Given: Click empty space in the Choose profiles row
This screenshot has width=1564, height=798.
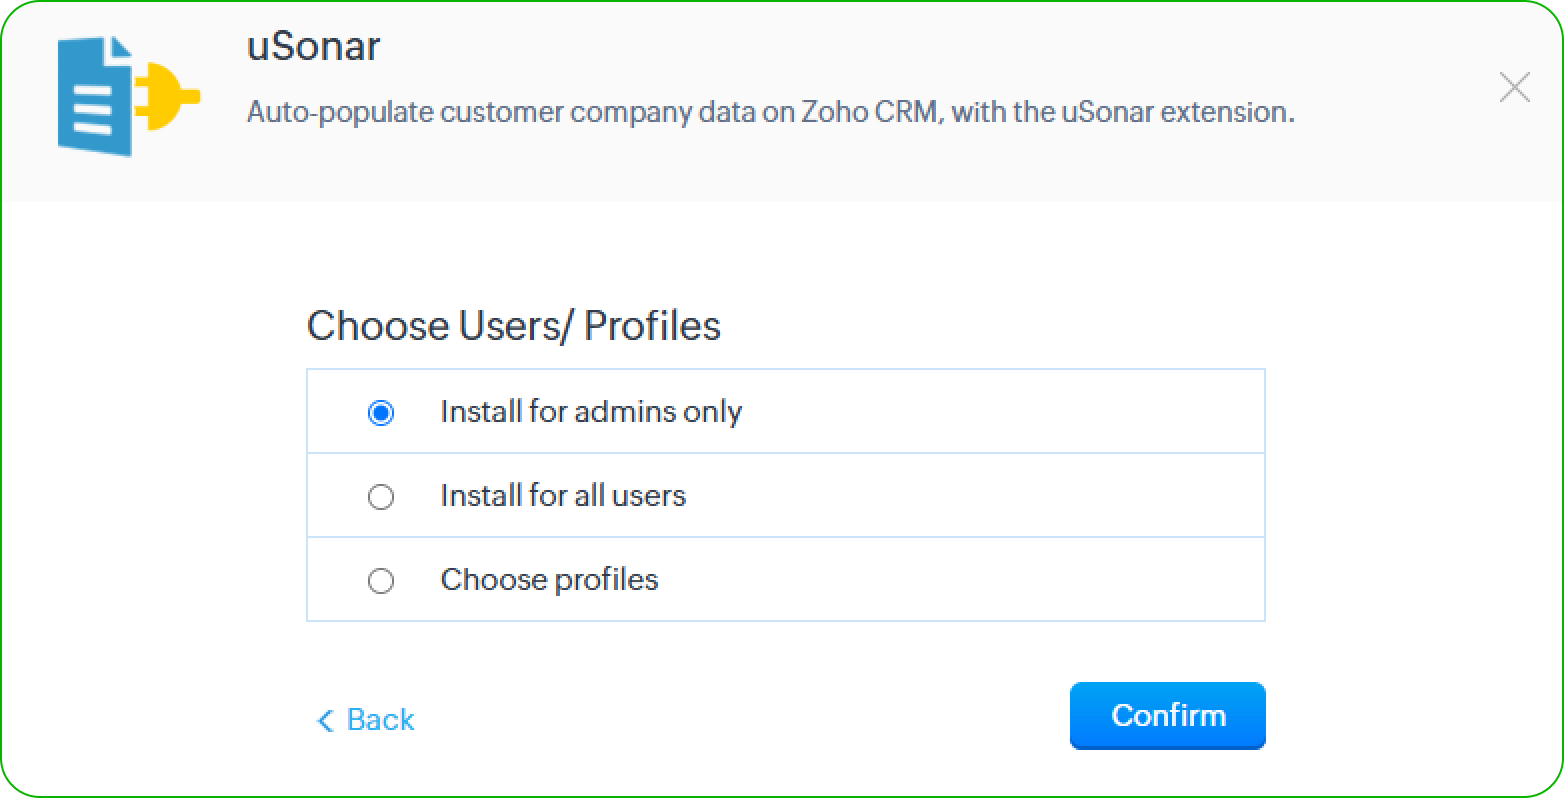Looking at the screenshot, I should click(1000, 580).
